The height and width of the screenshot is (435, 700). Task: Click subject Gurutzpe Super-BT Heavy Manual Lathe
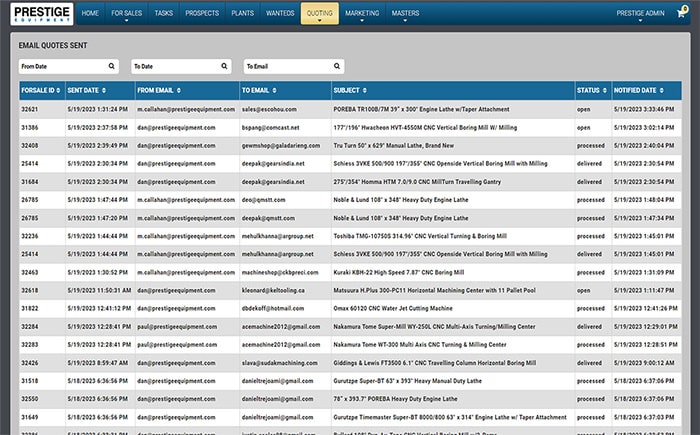tap(408, 381)
